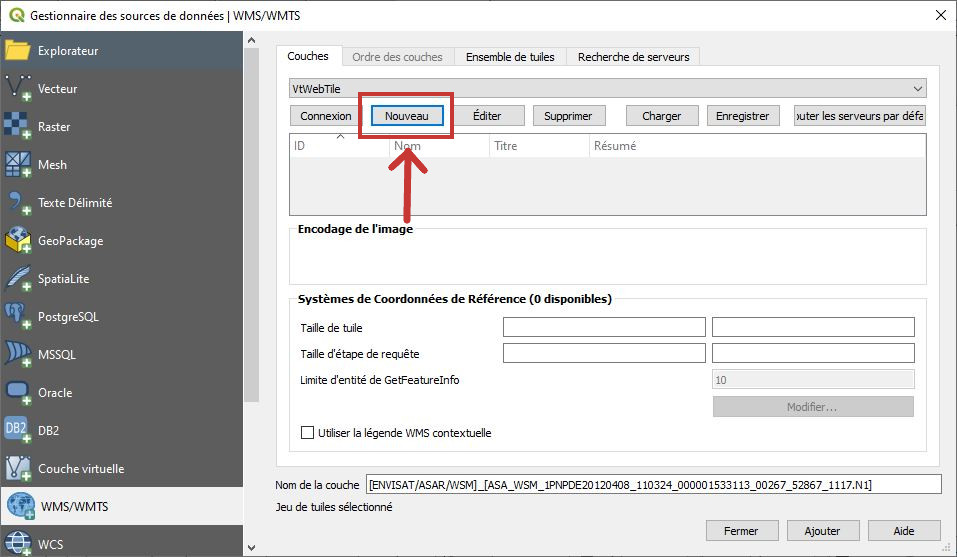Open the Mesh source icon
This screenshot has width=957, height=557.
18,165
